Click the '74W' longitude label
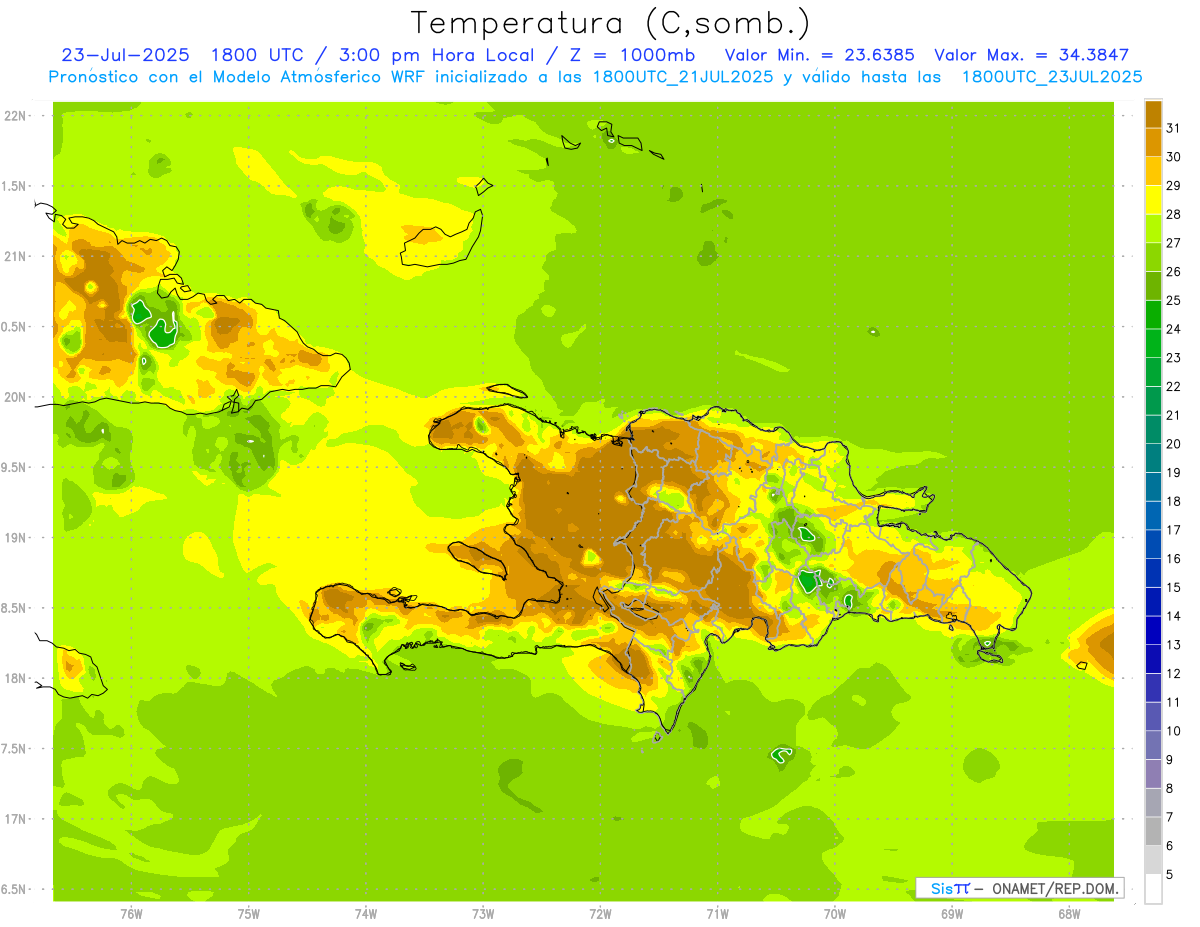The image size is (1200, 927). click(365, 912)
